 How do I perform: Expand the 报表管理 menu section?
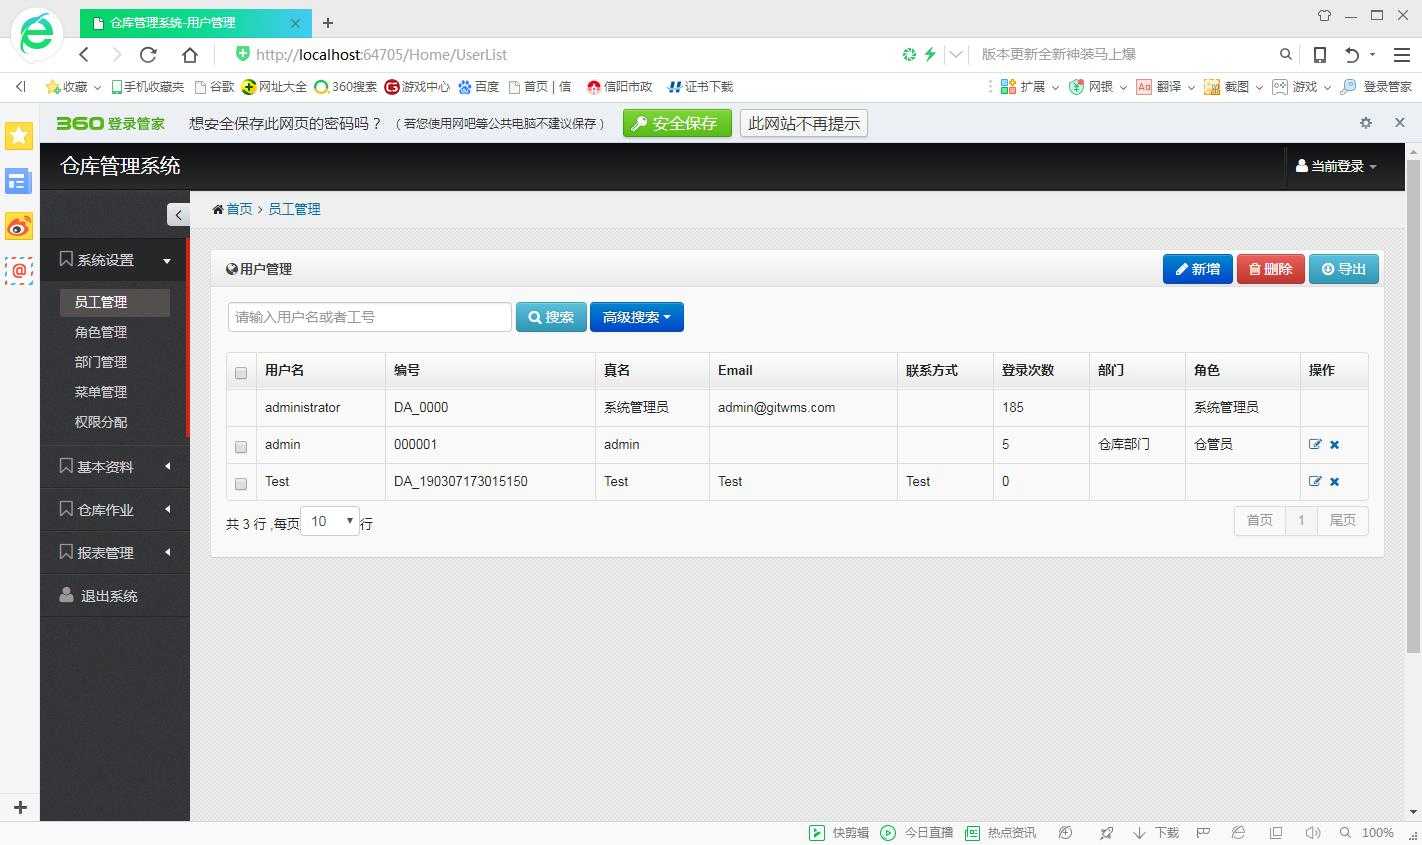(115, 553)
